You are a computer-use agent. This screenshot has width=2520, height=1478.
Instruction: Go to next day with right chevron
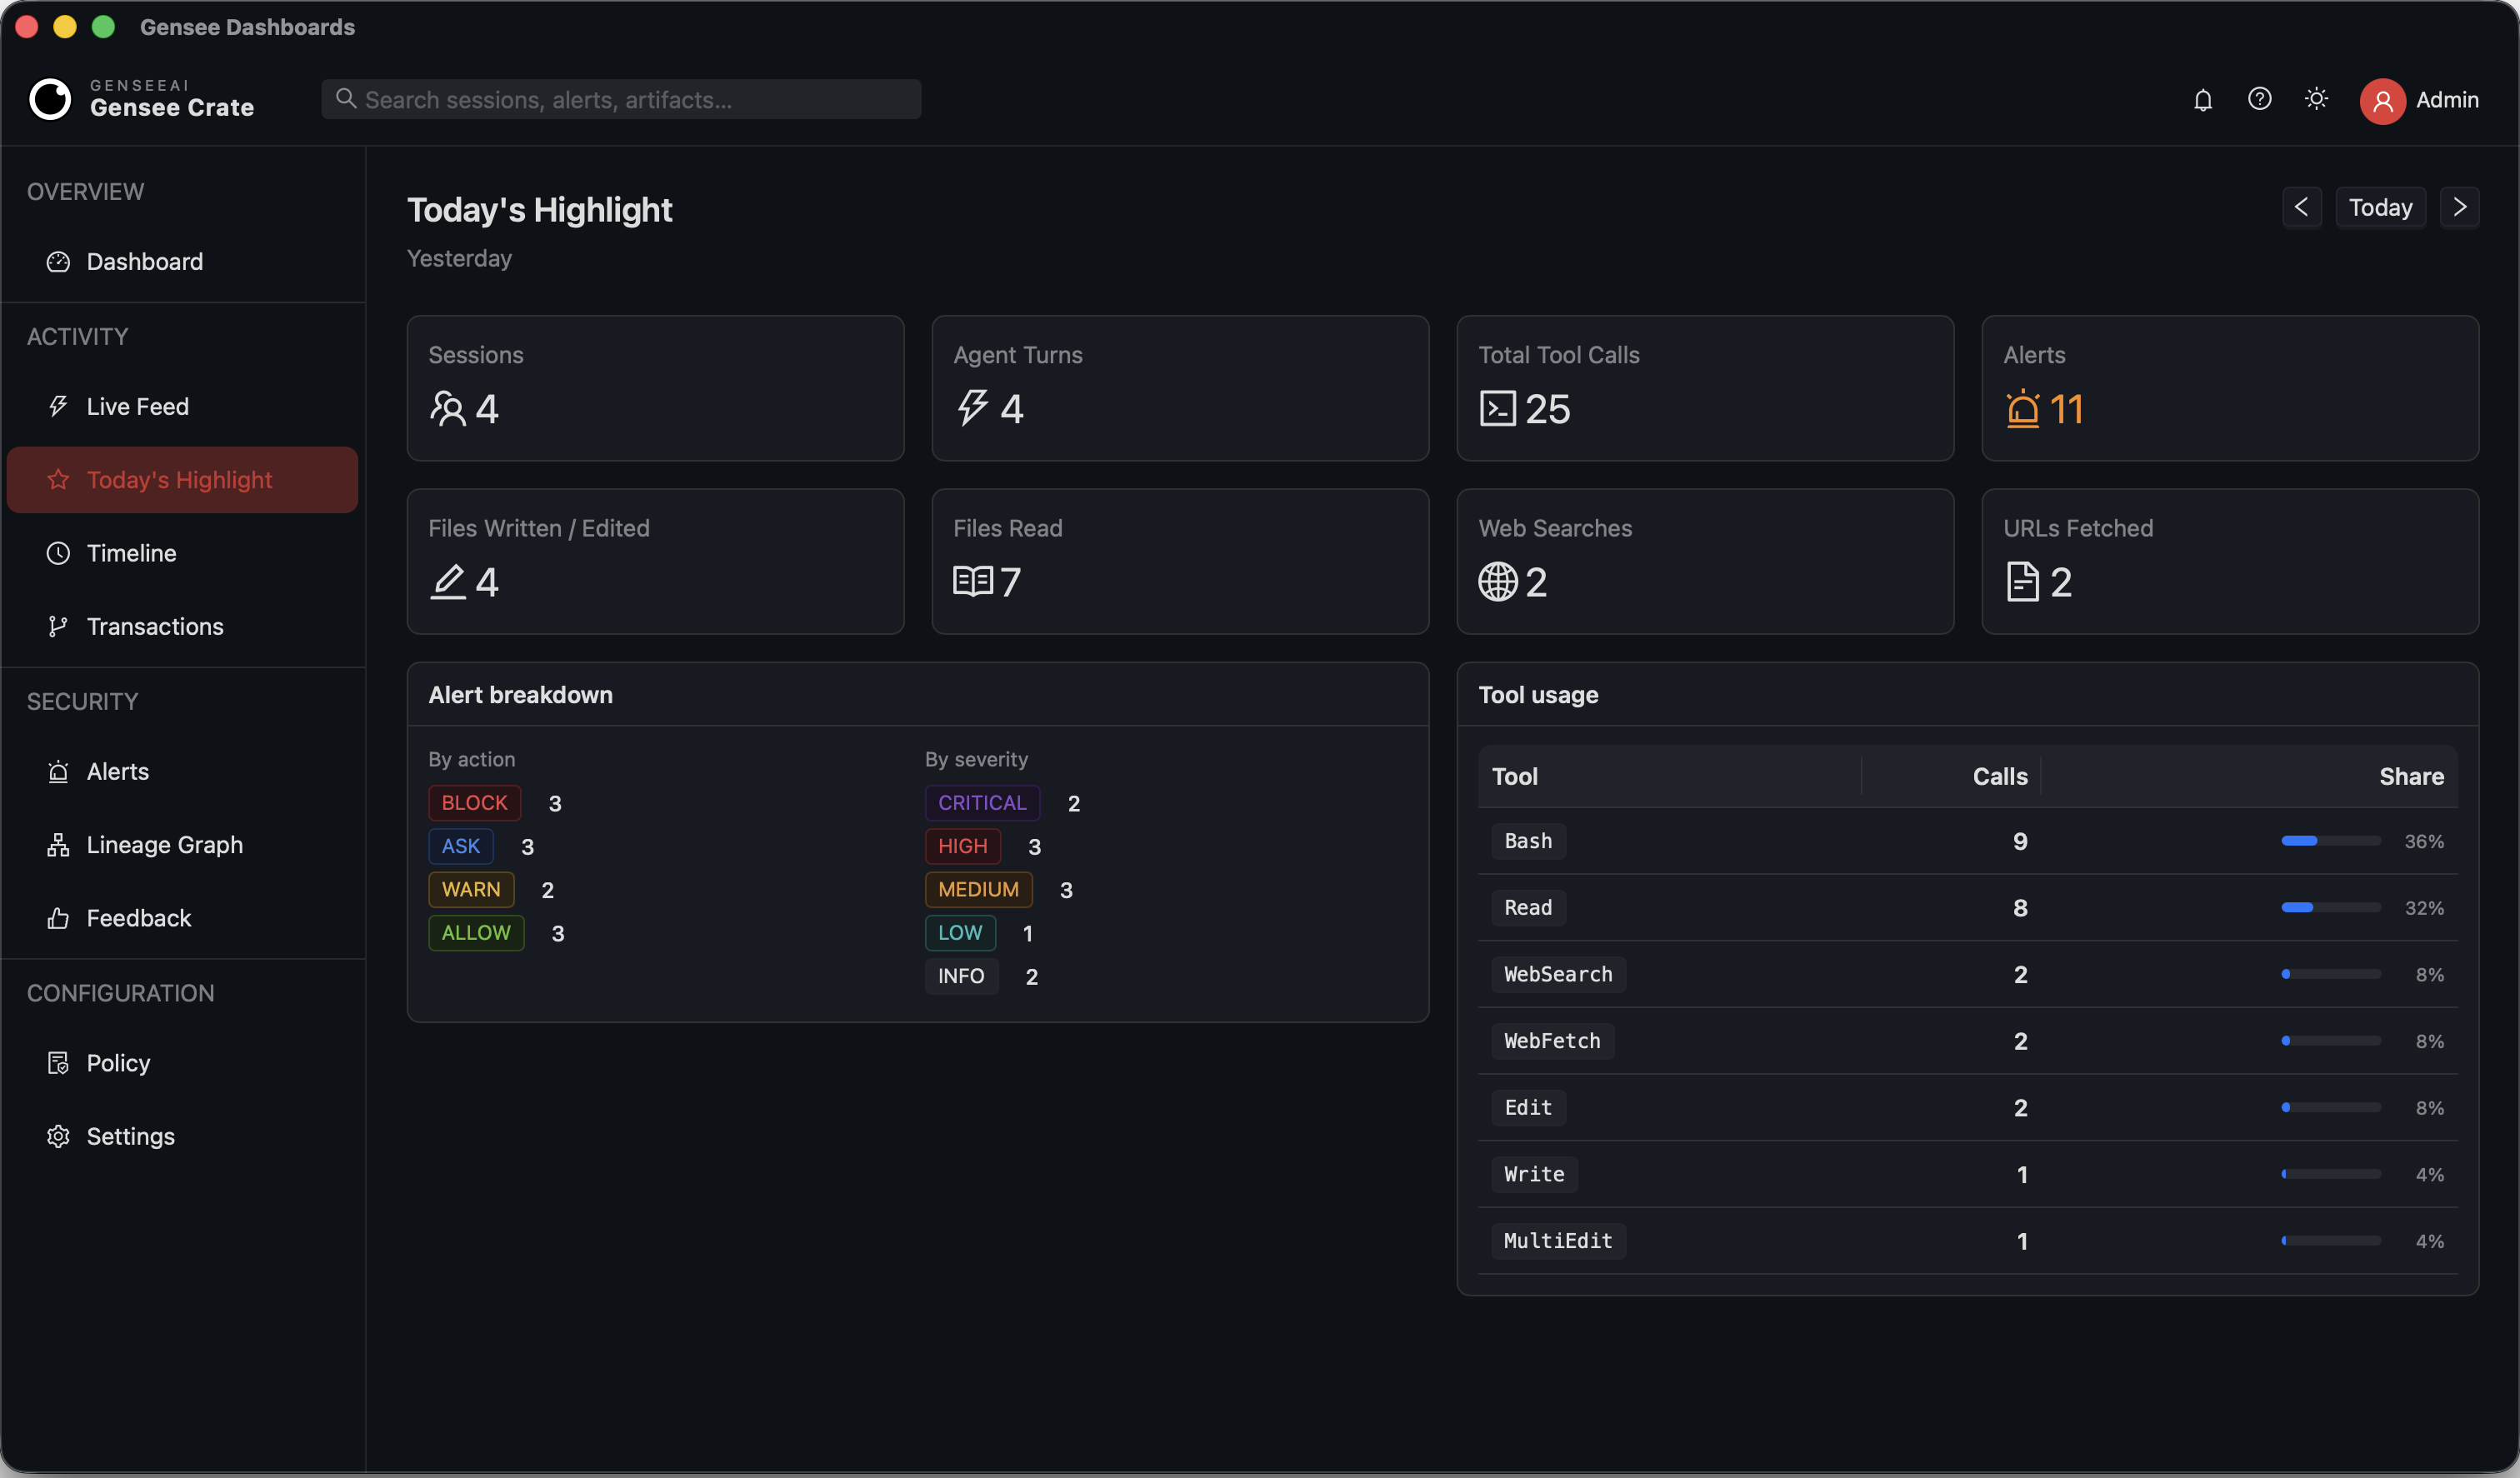pyautogui.click(x=2459, y=207)
